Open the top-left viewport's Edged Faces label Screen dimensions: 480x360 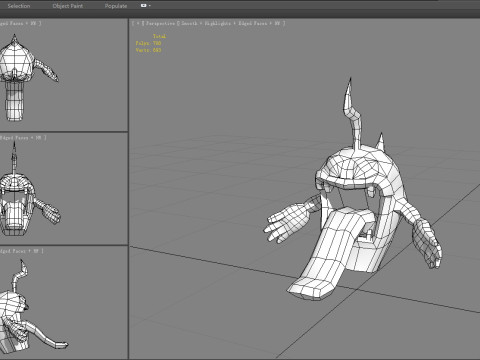(20, 23)
